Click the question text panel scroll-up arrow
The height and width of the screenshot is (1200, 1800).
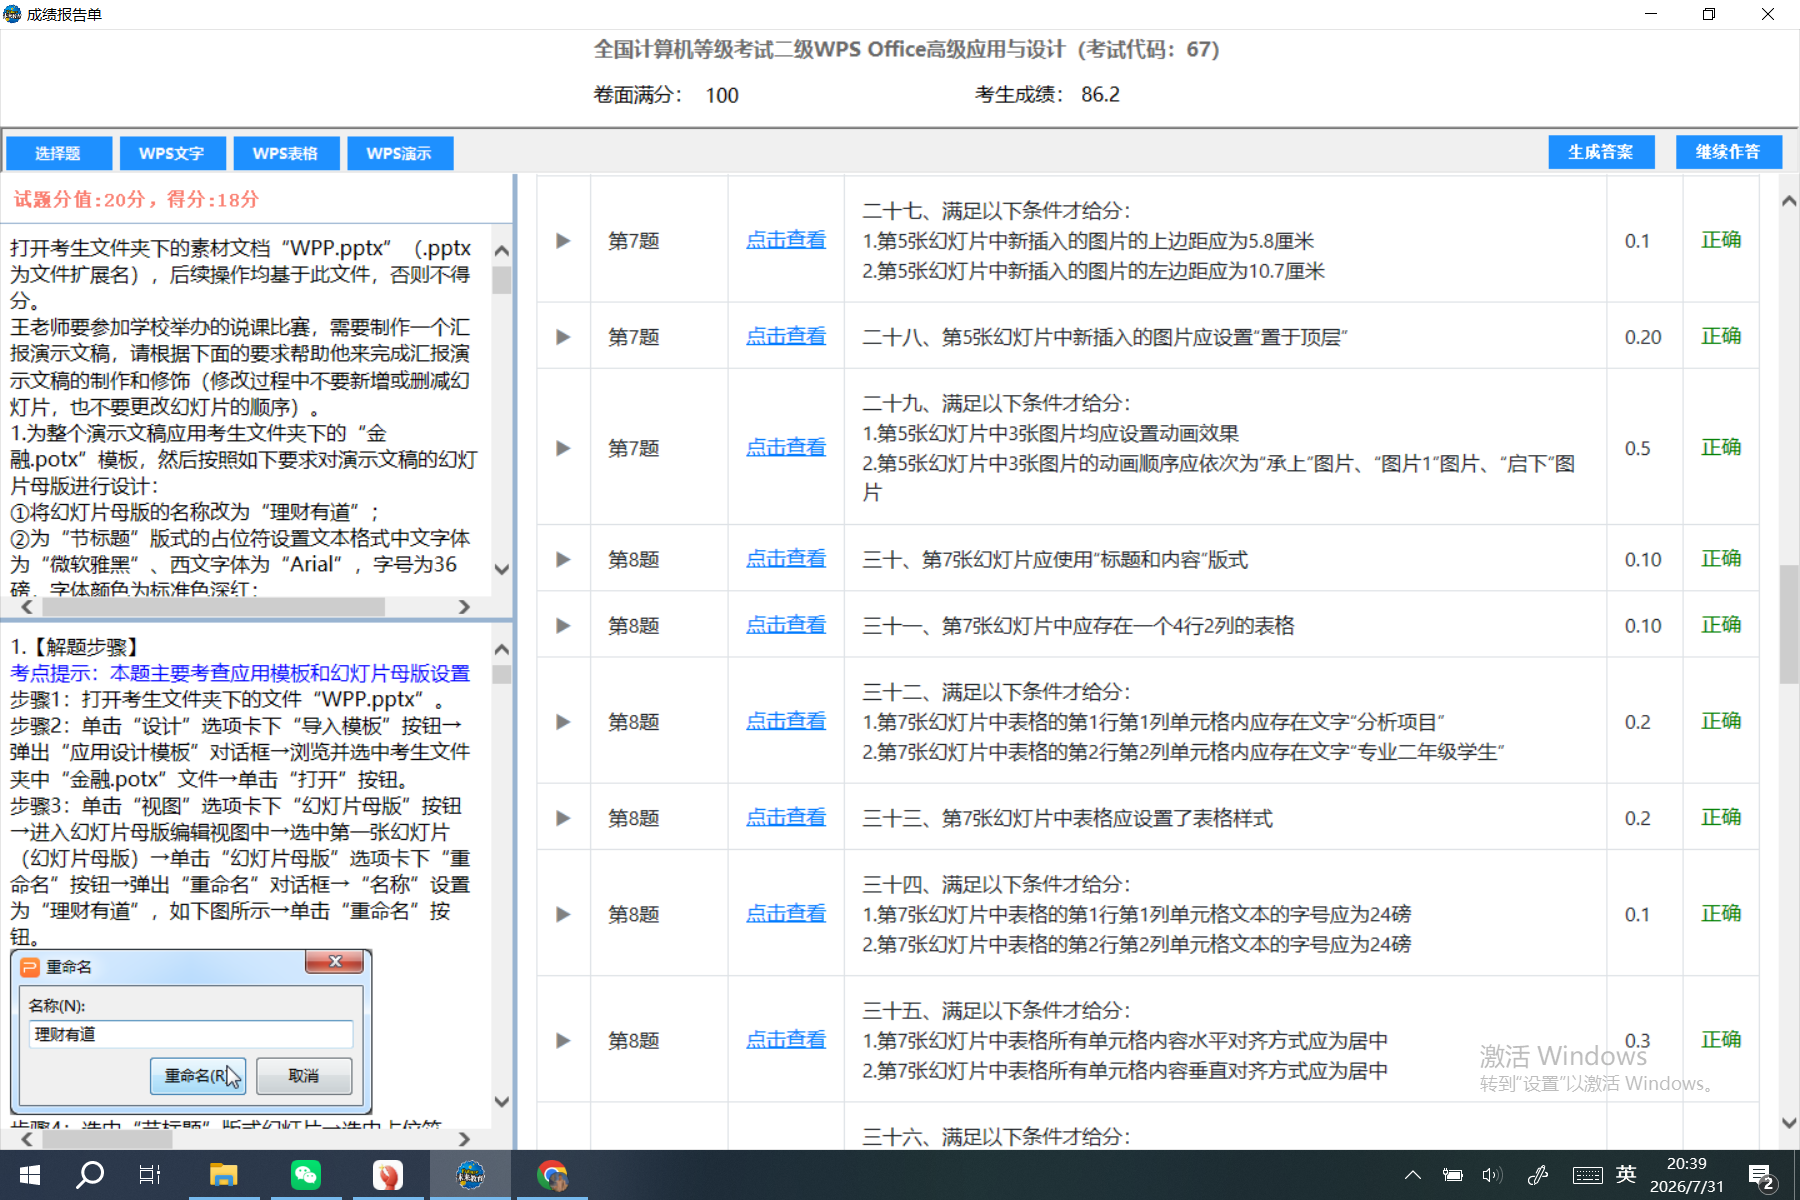[502, 251]
